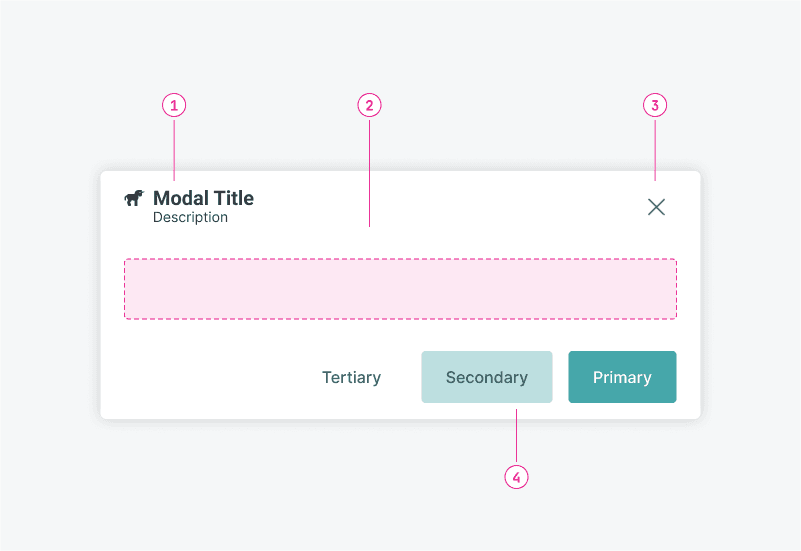Choose the Tertiary text button
Image resolution: width=801 pixels, height=551 pixels.
coord(351,377)
